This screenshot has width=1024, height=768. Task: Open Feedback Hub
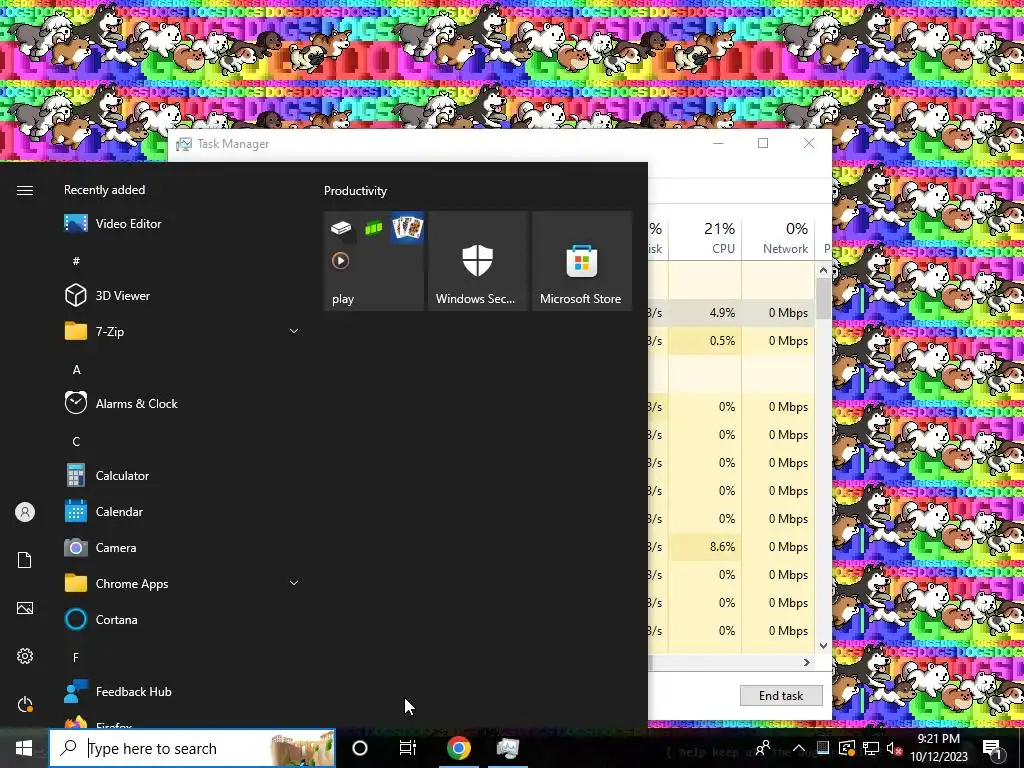point(180,691)
